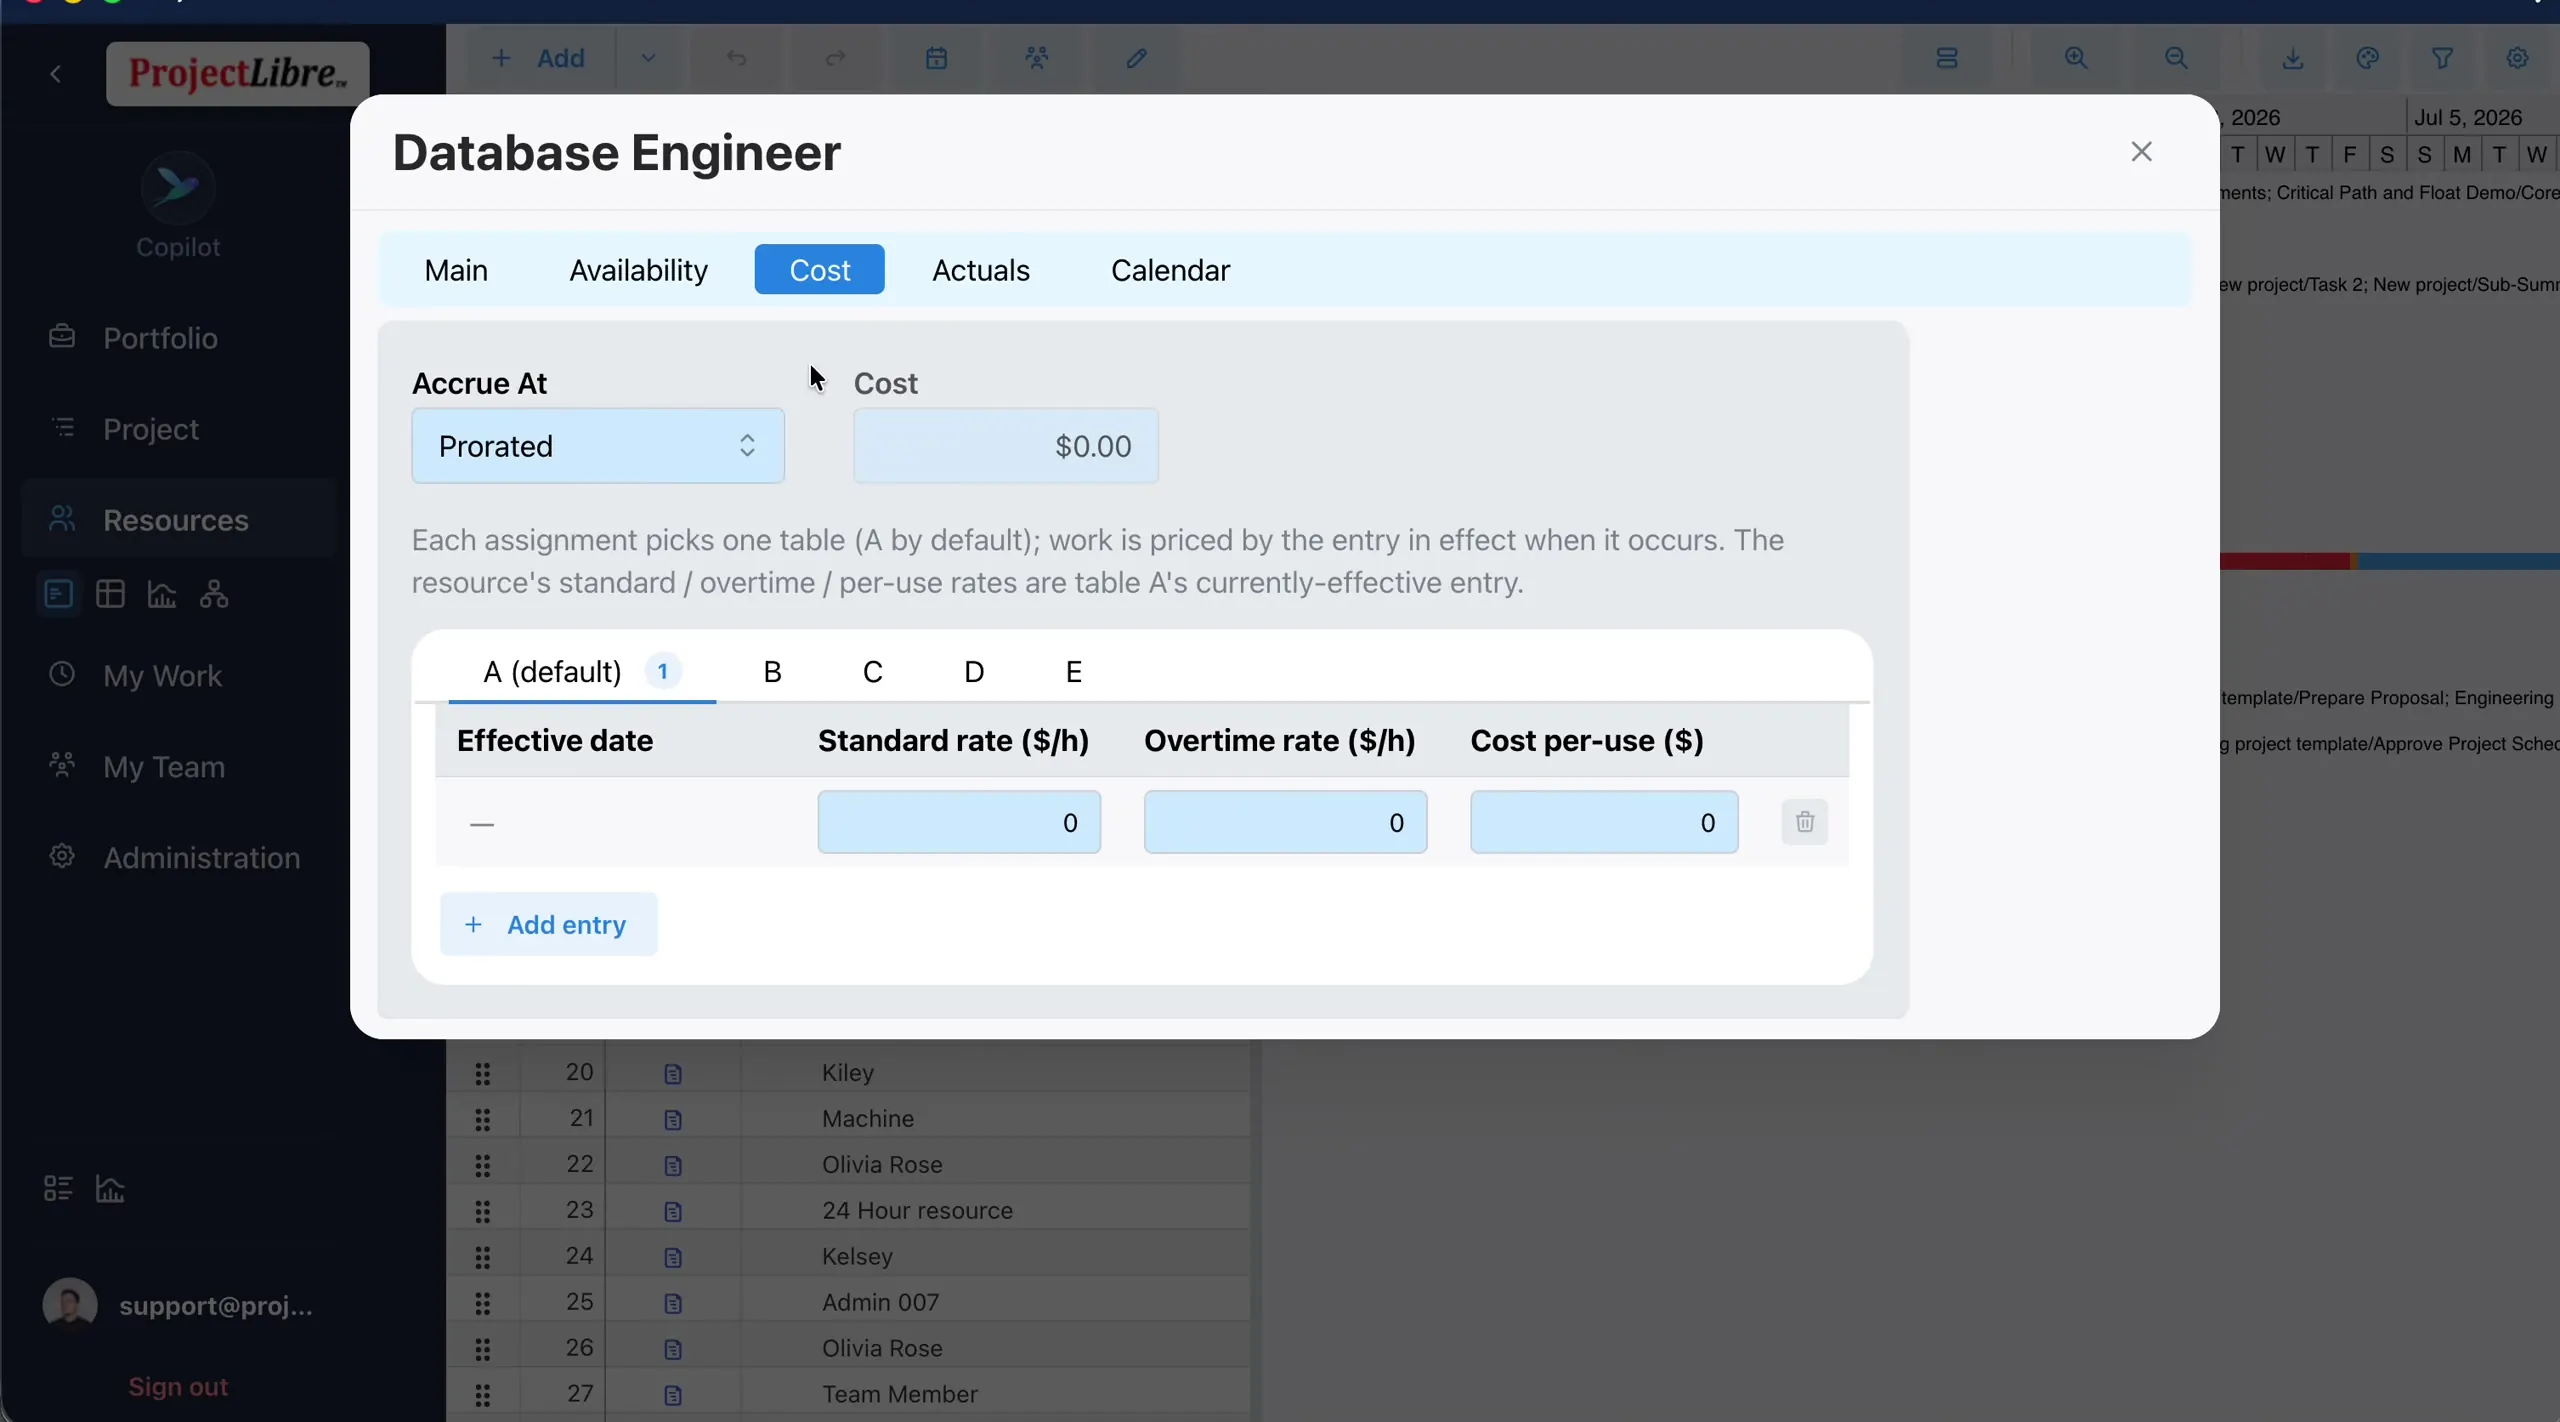Click the download export icon

[x=2293, y=58]
